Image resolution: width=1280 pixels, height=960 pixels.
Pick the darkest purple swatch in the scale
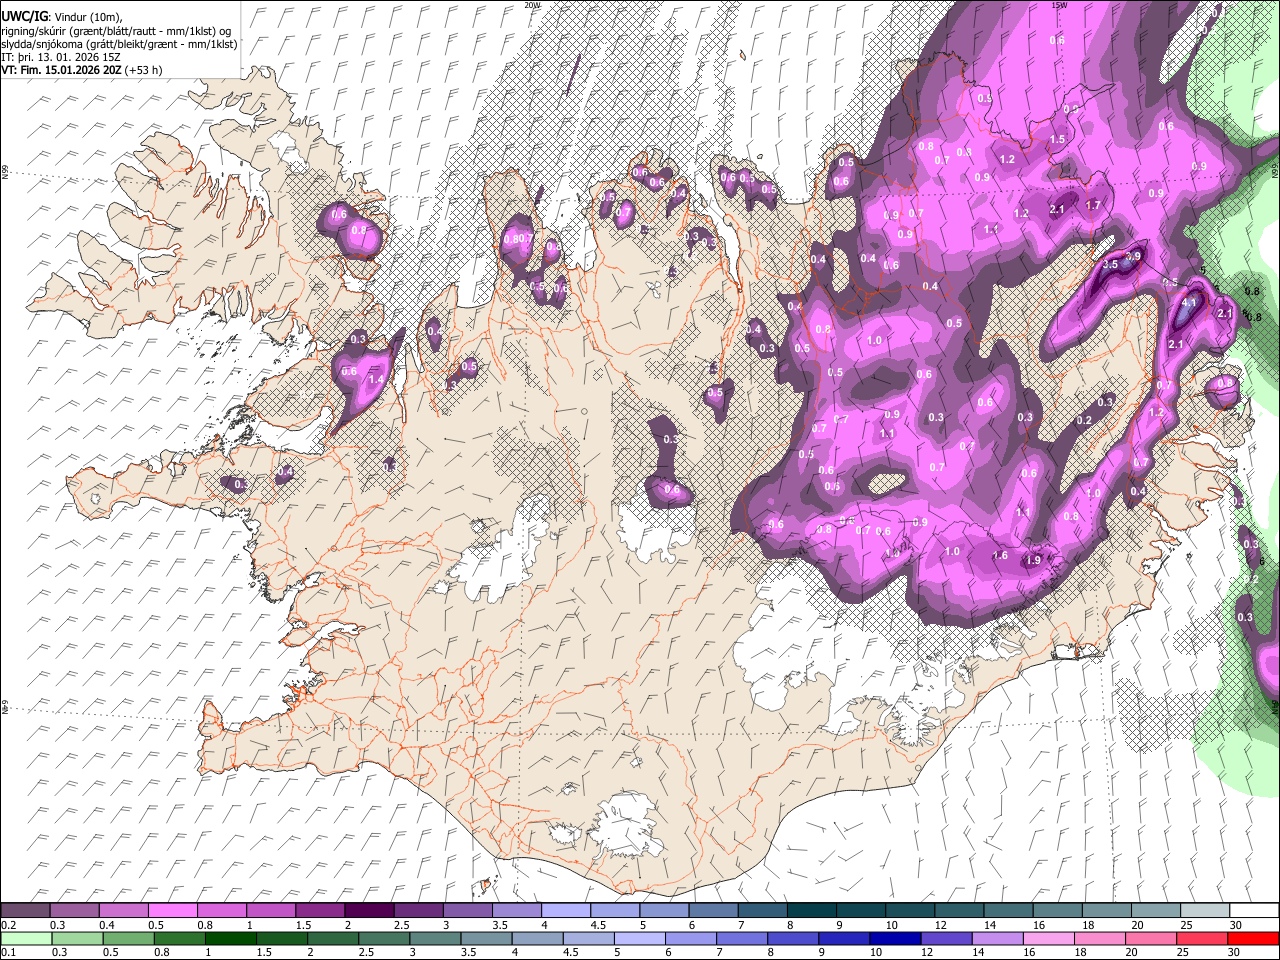(x=369, y=911)
